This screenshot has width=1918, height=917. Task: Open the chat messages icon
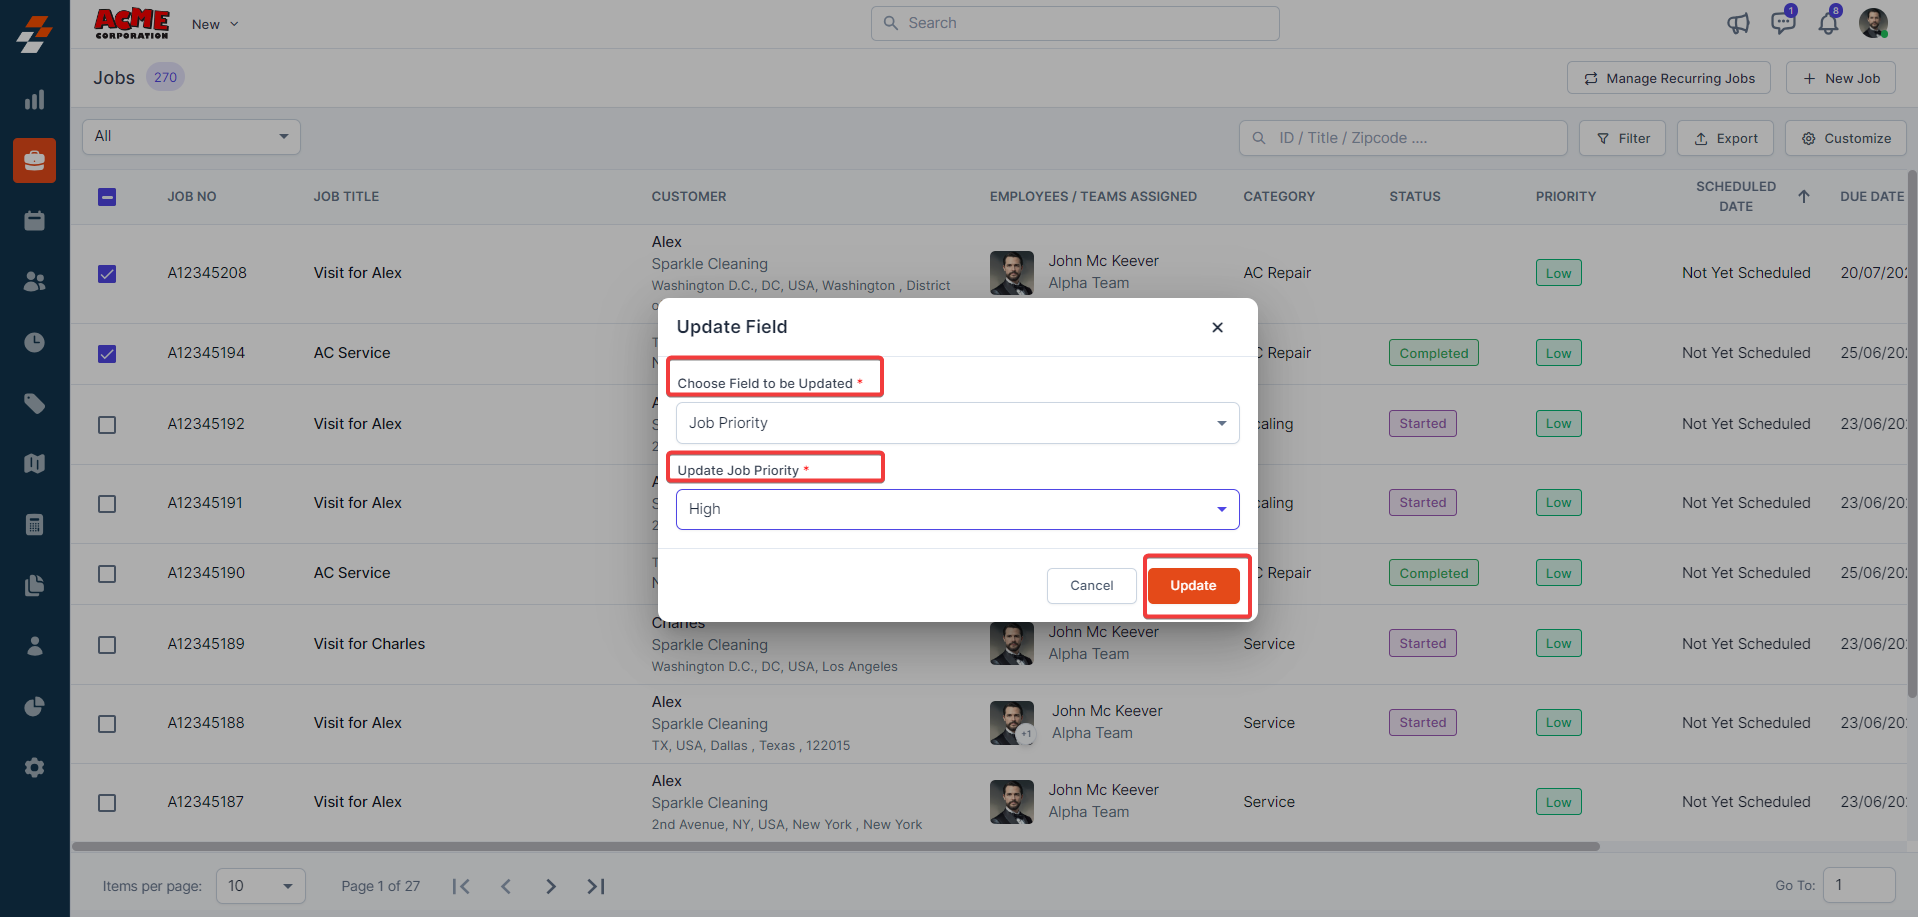pos(1782,22)
